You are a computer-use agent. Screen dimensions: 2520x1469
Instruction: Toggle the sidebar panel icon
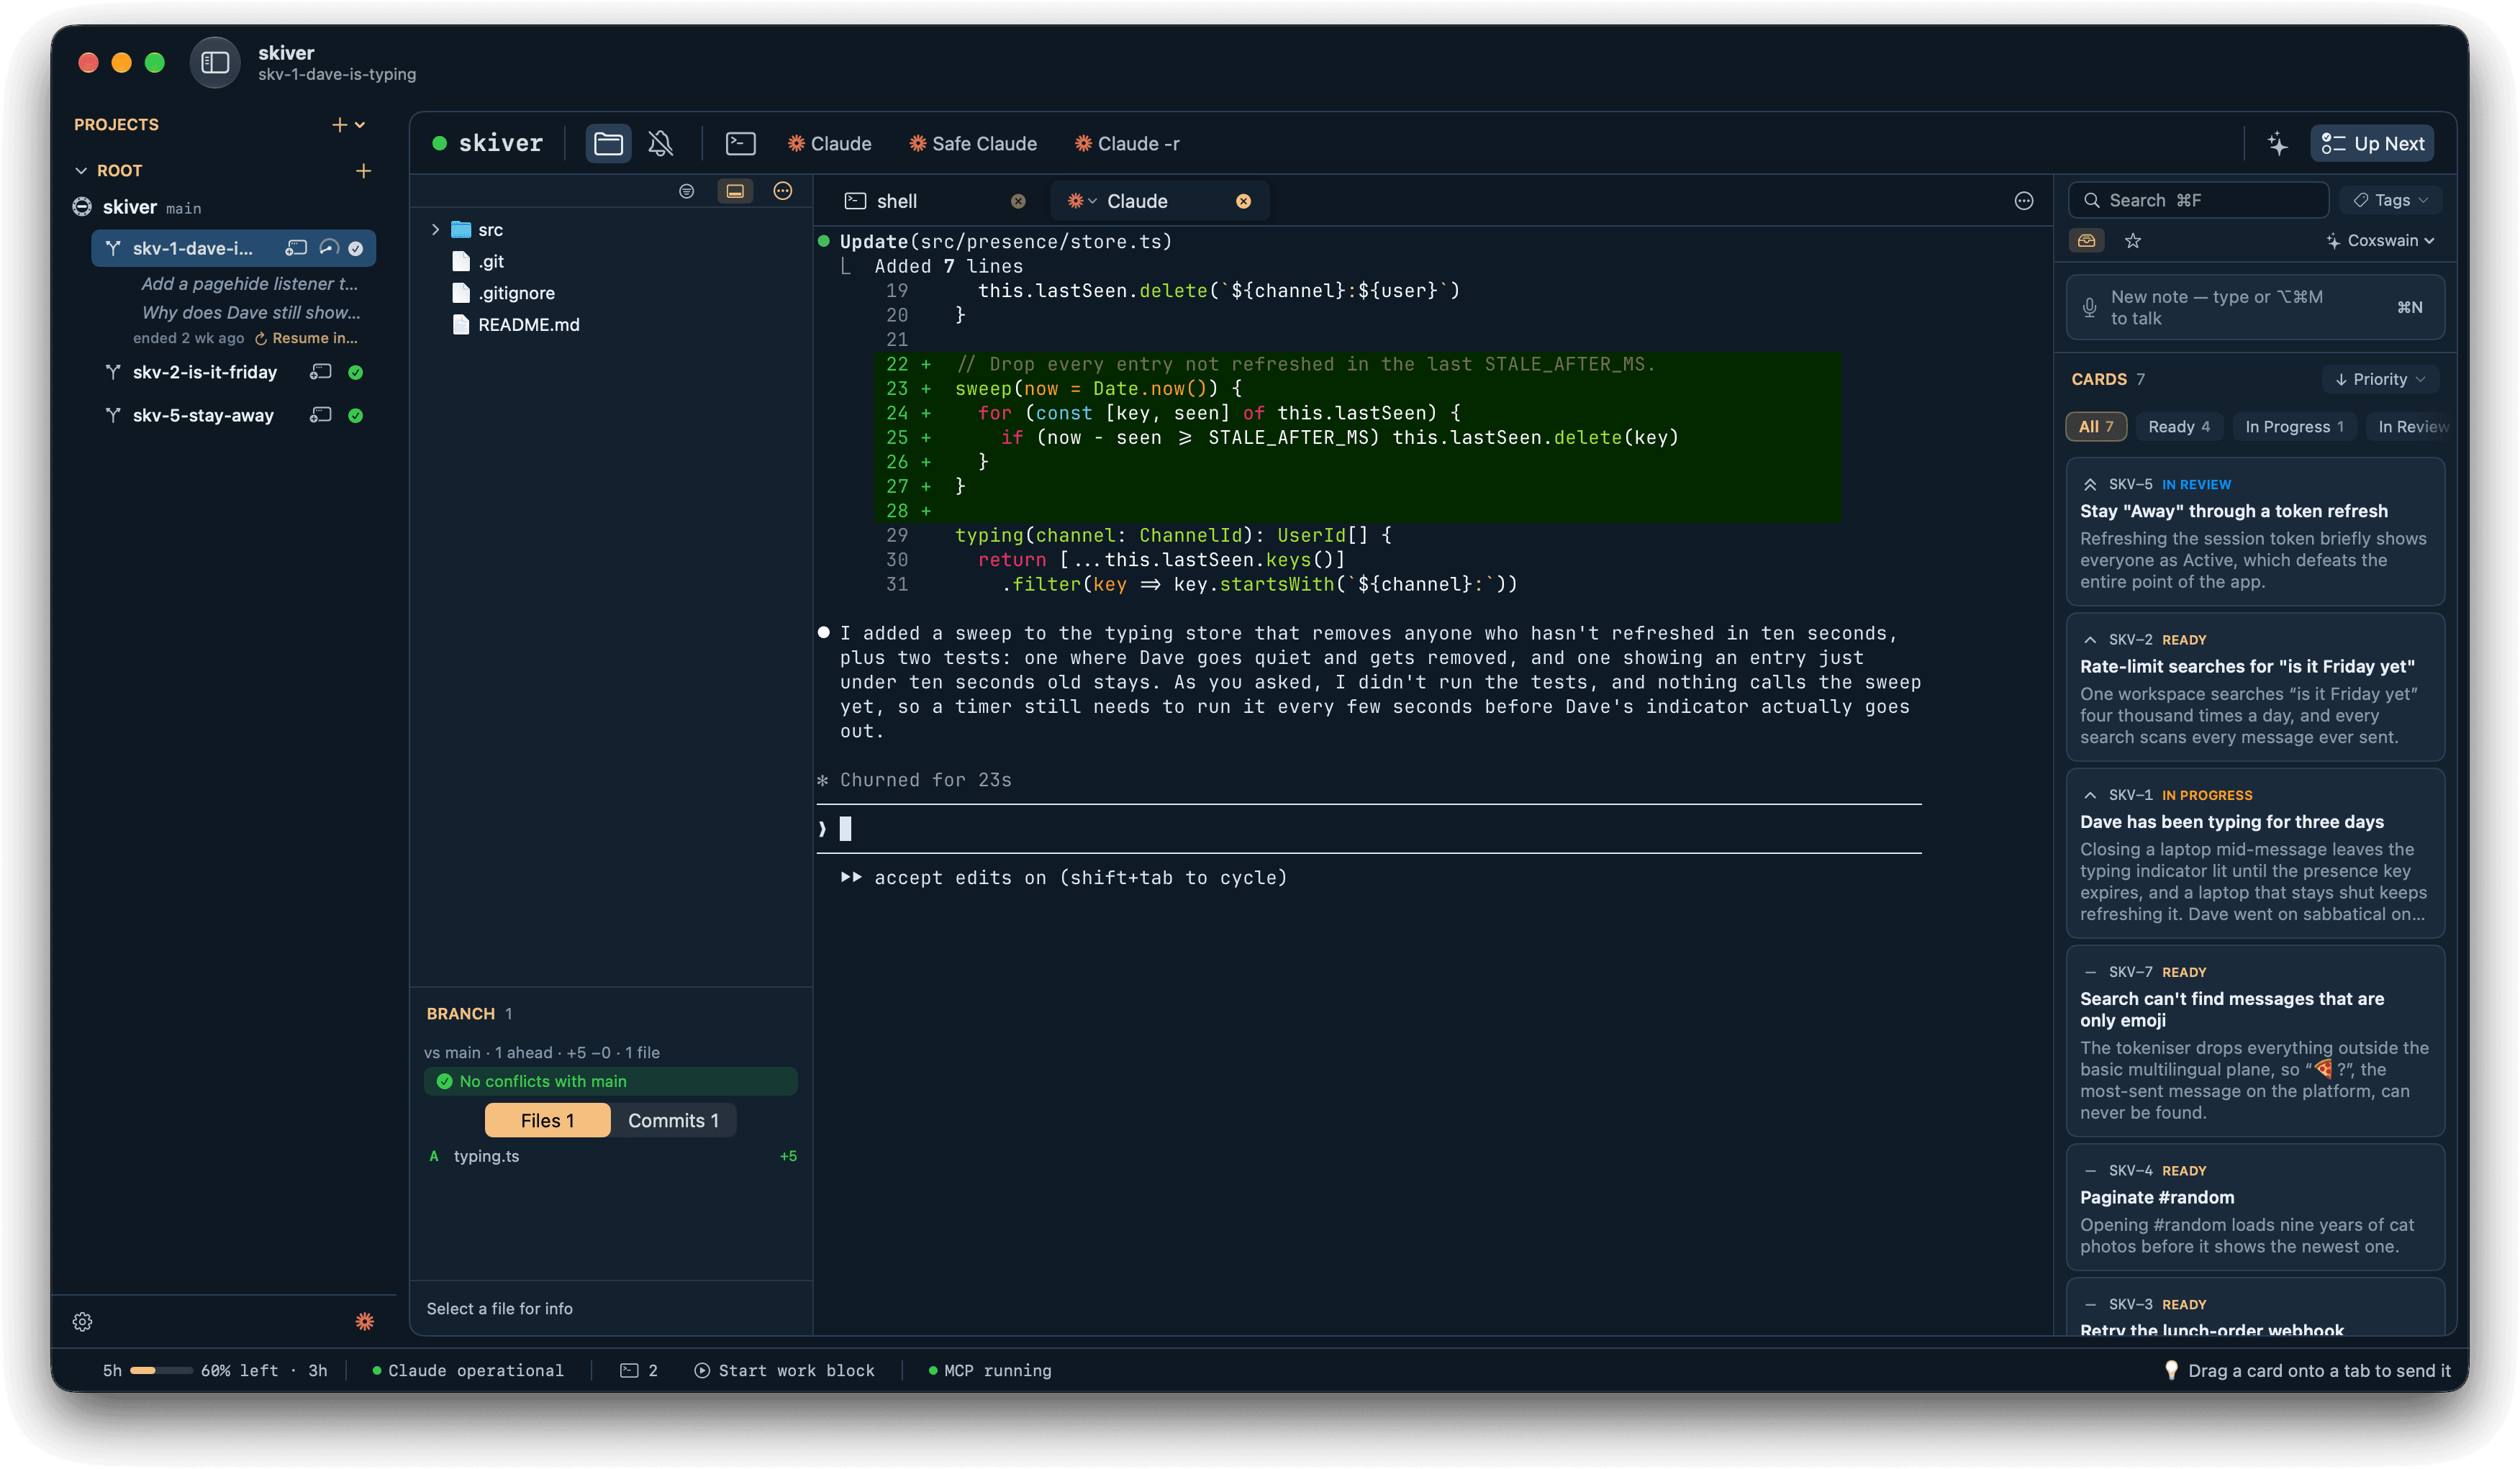point(215,62)
